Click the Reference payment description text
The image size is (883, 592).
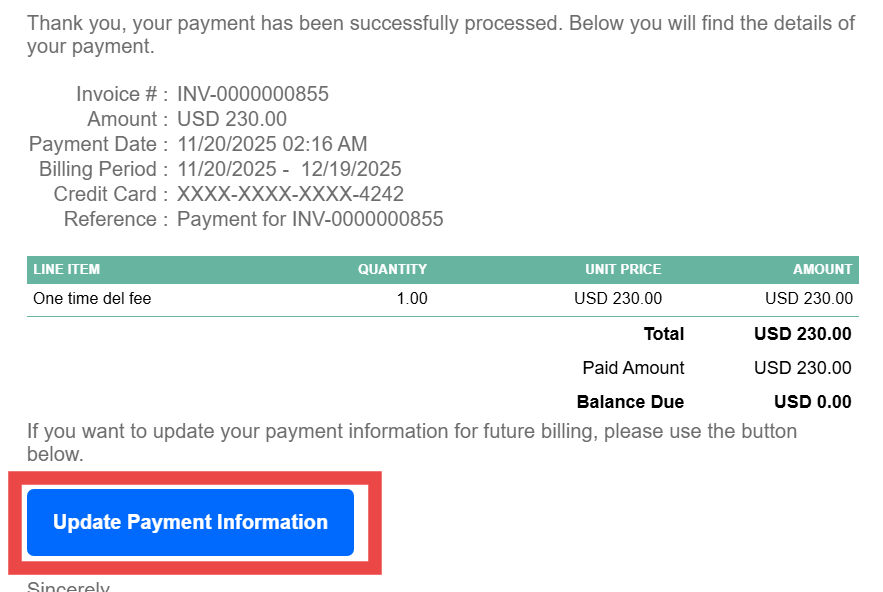tap(310, 220)
